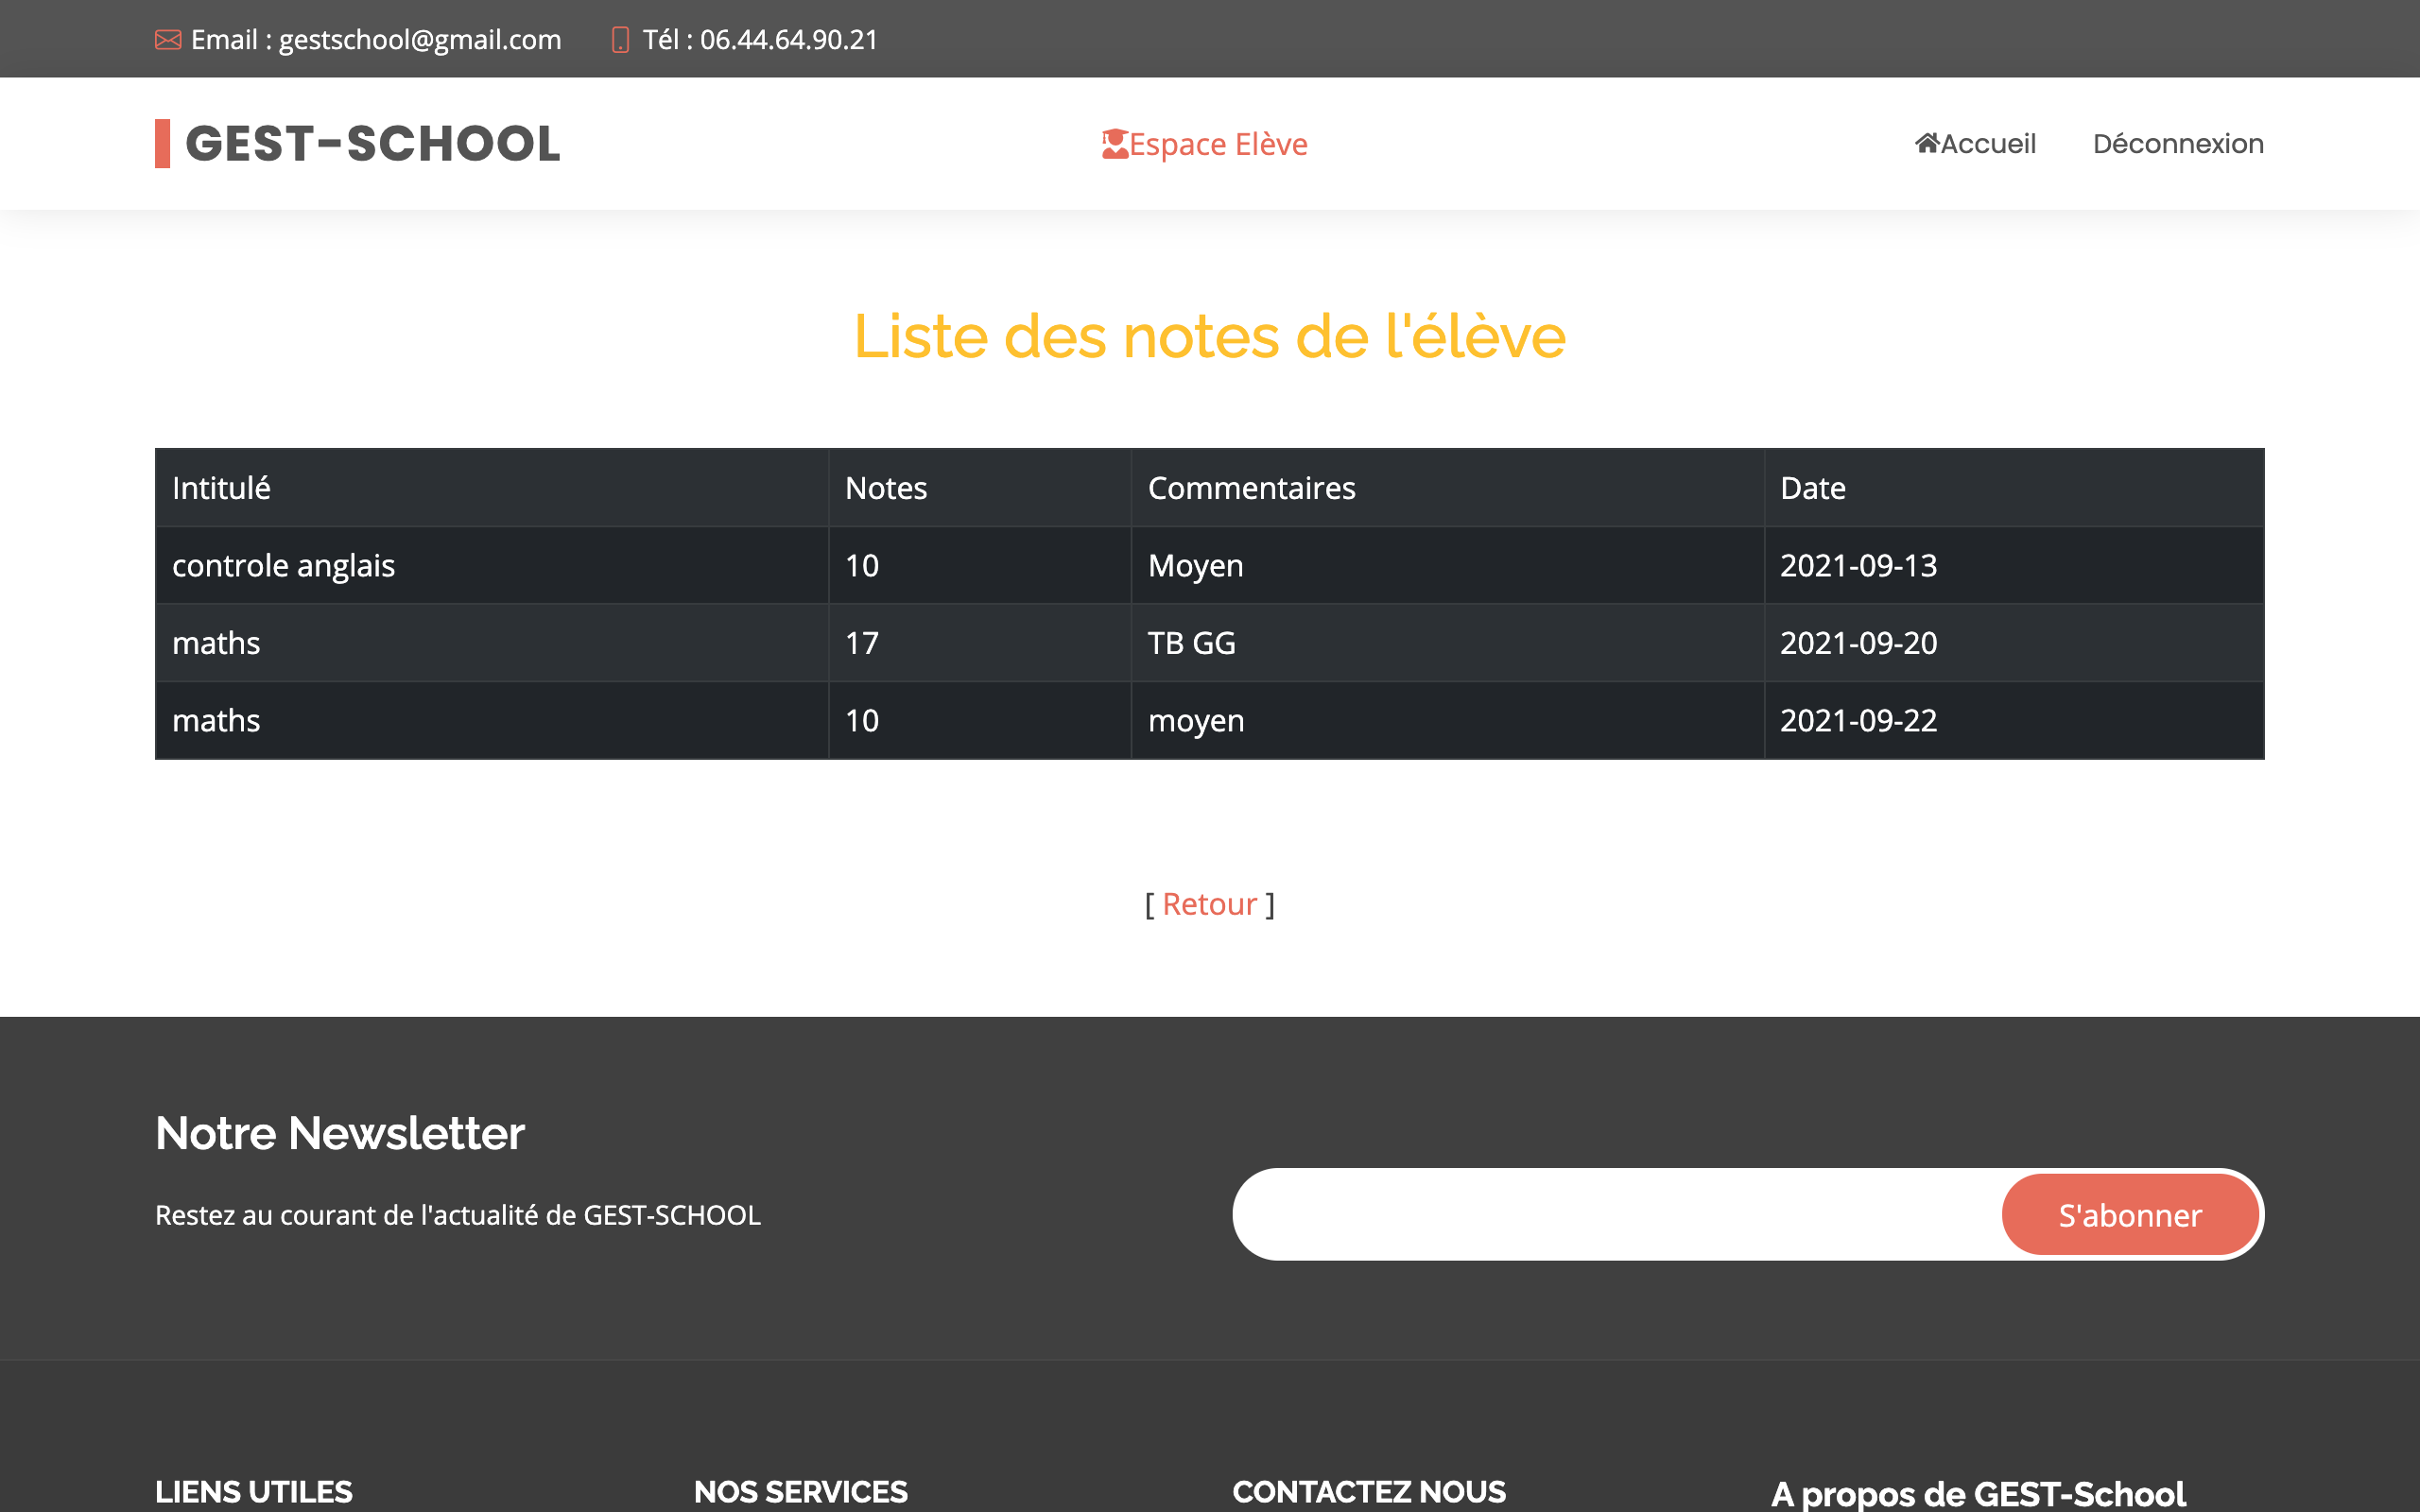Screen dimensions: 2420x1512
Task: Follow the Retour link
Action: 1208,904
